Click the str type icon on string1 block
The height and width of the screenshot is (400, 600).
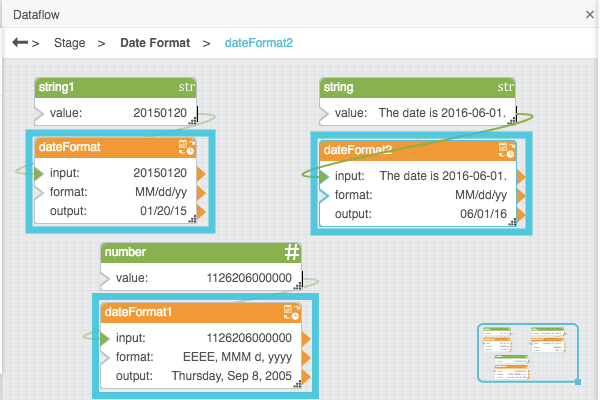[x=187, y=87]
